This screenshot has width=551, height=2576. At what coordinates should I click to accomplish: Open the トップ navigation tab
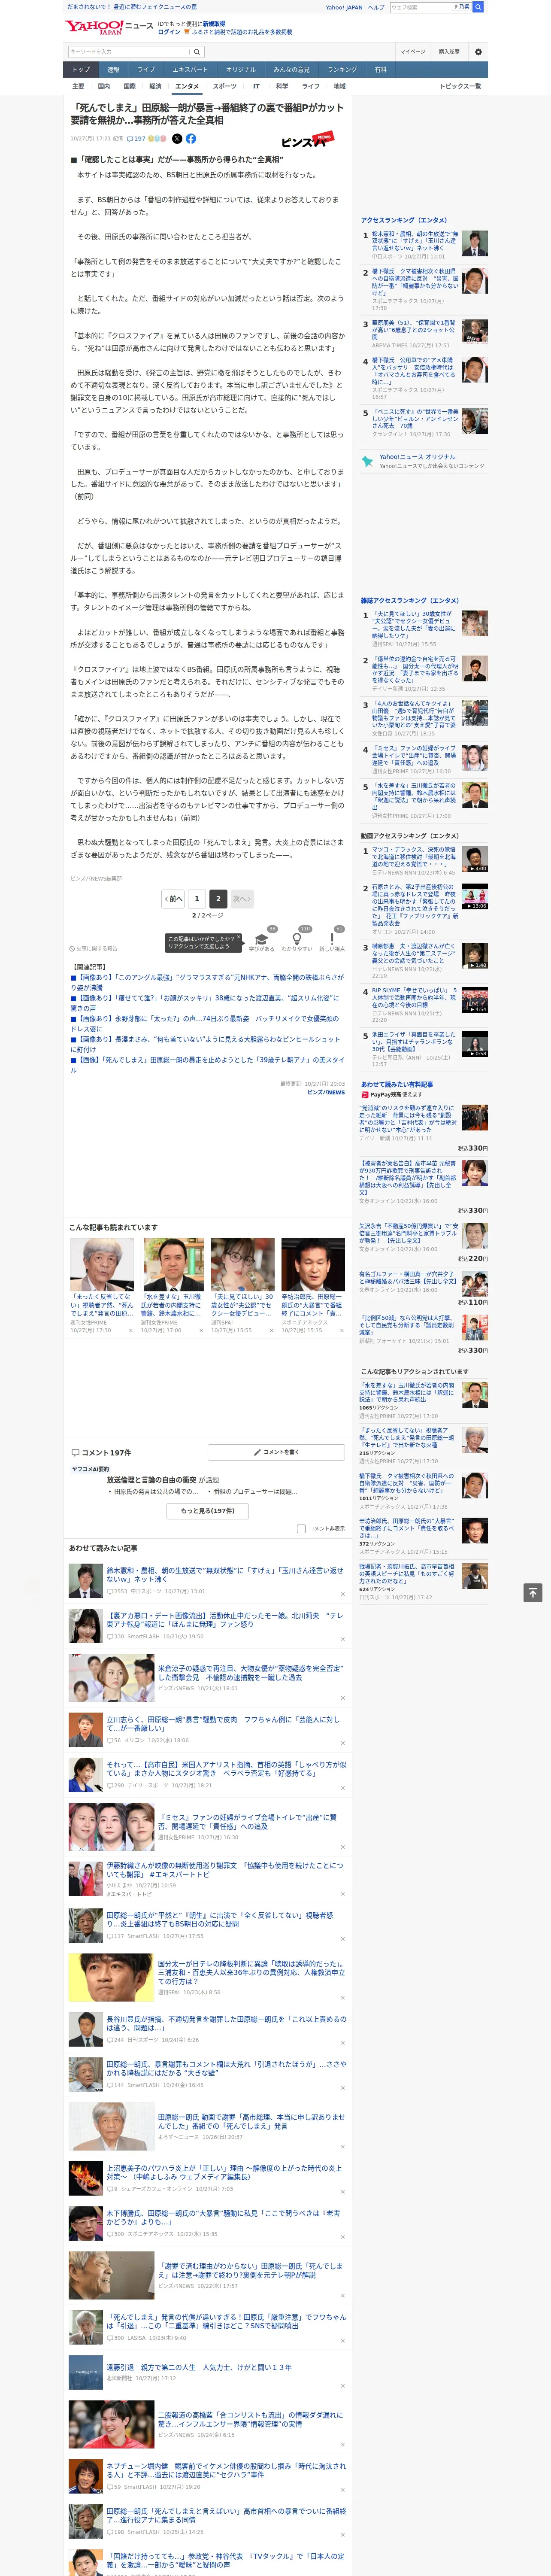[x=81, y=70]
